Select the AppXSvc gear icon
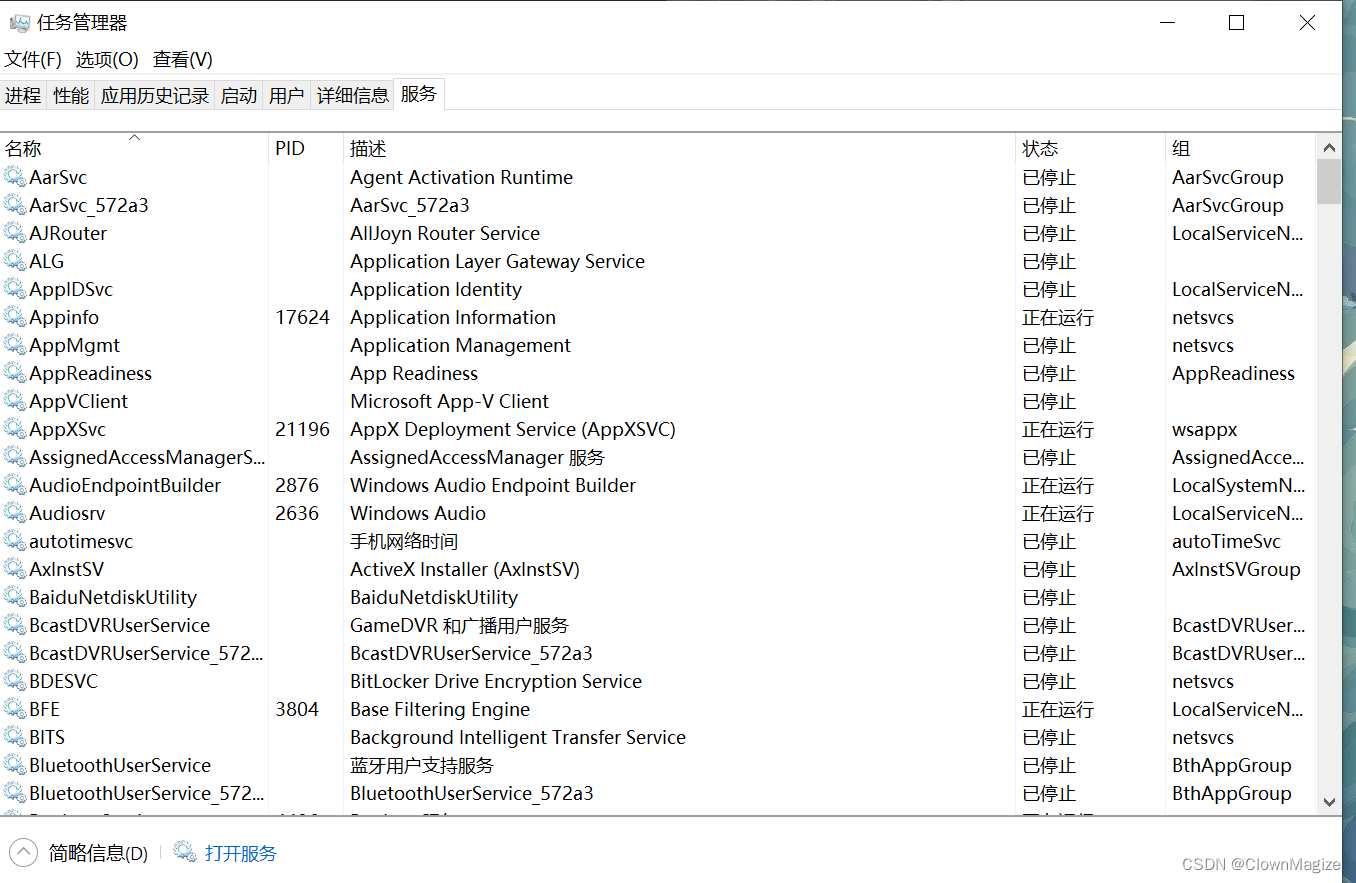Viewport: 1356px width, 883px height. (14, 429)
